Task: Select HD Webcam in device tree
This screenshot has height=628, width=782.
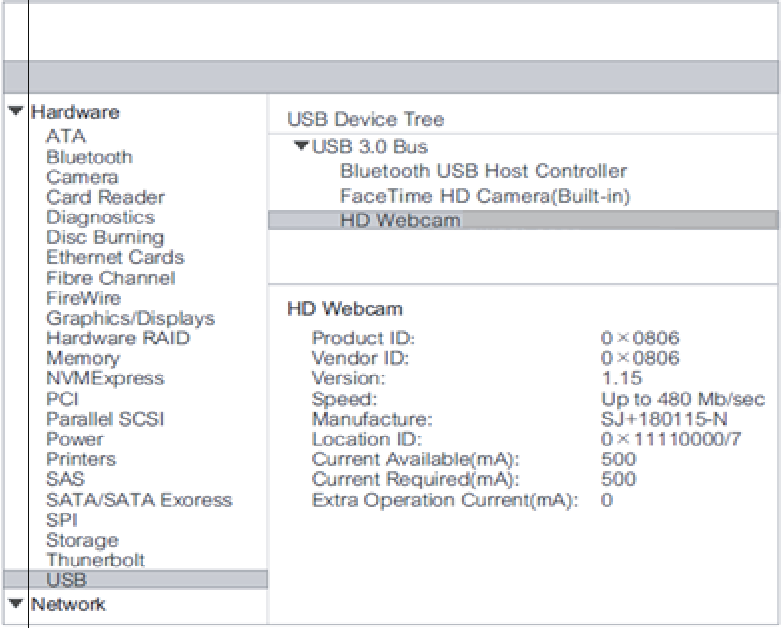Action: point(400,220)
